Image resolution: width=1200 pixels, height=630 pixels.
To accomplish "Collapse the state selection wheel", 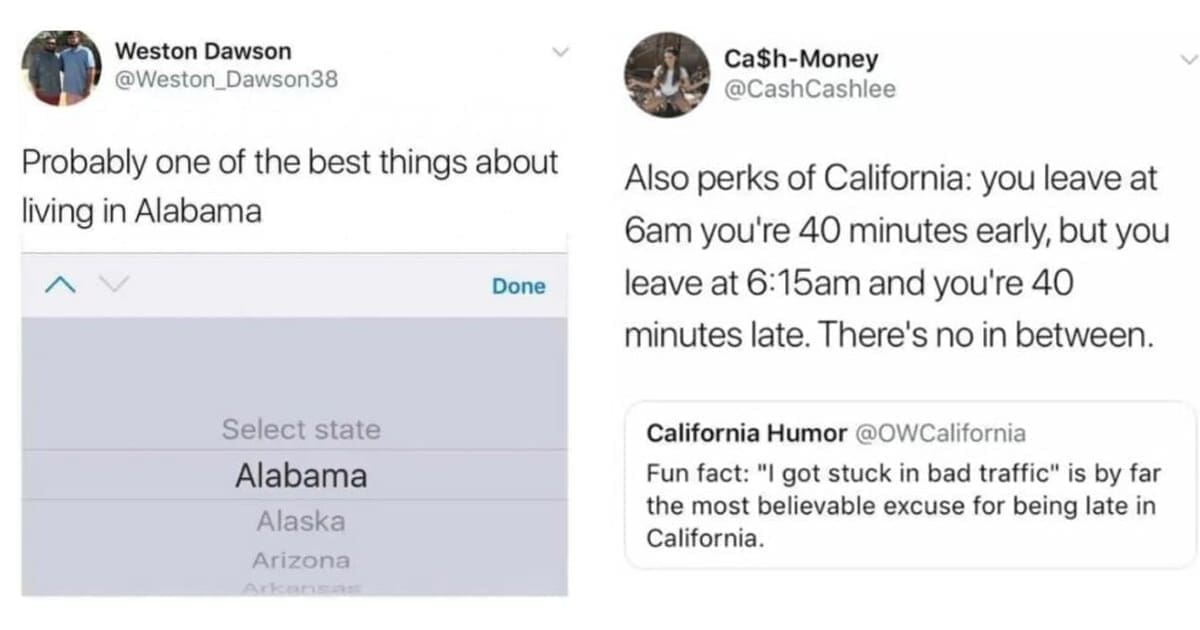I will (518, 285).
